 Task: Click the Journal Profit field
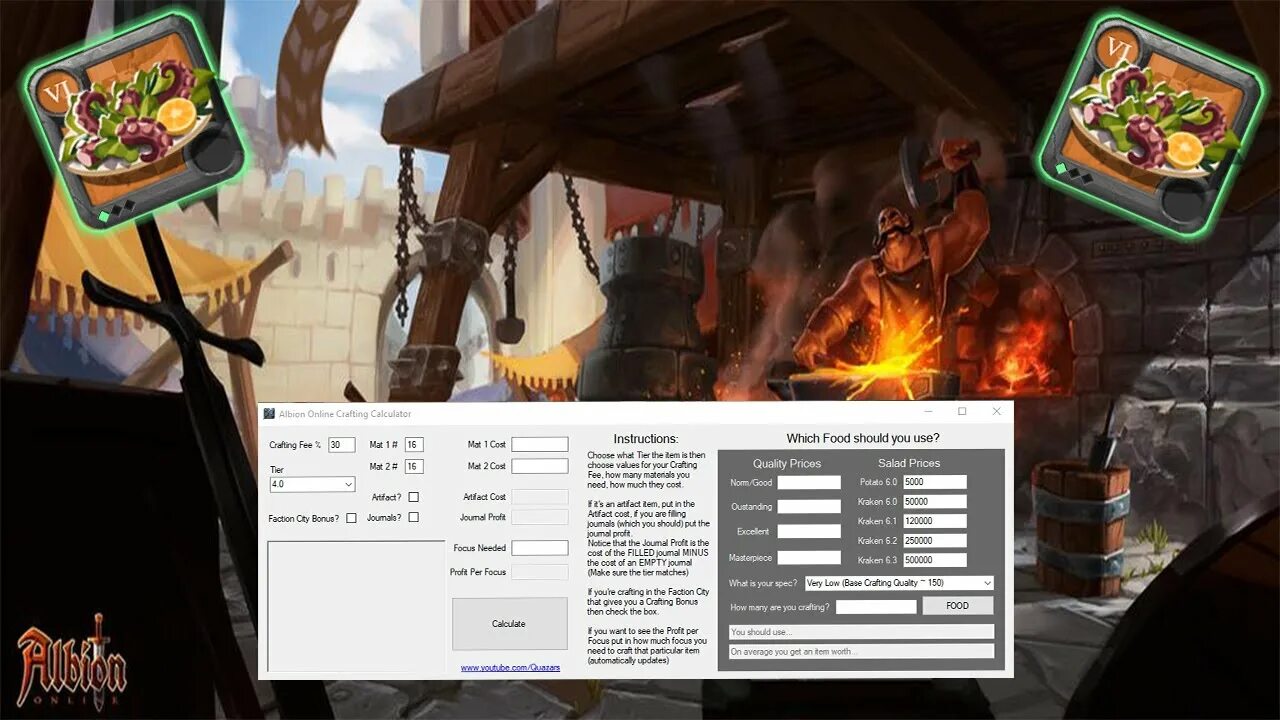tap(540, 517)
